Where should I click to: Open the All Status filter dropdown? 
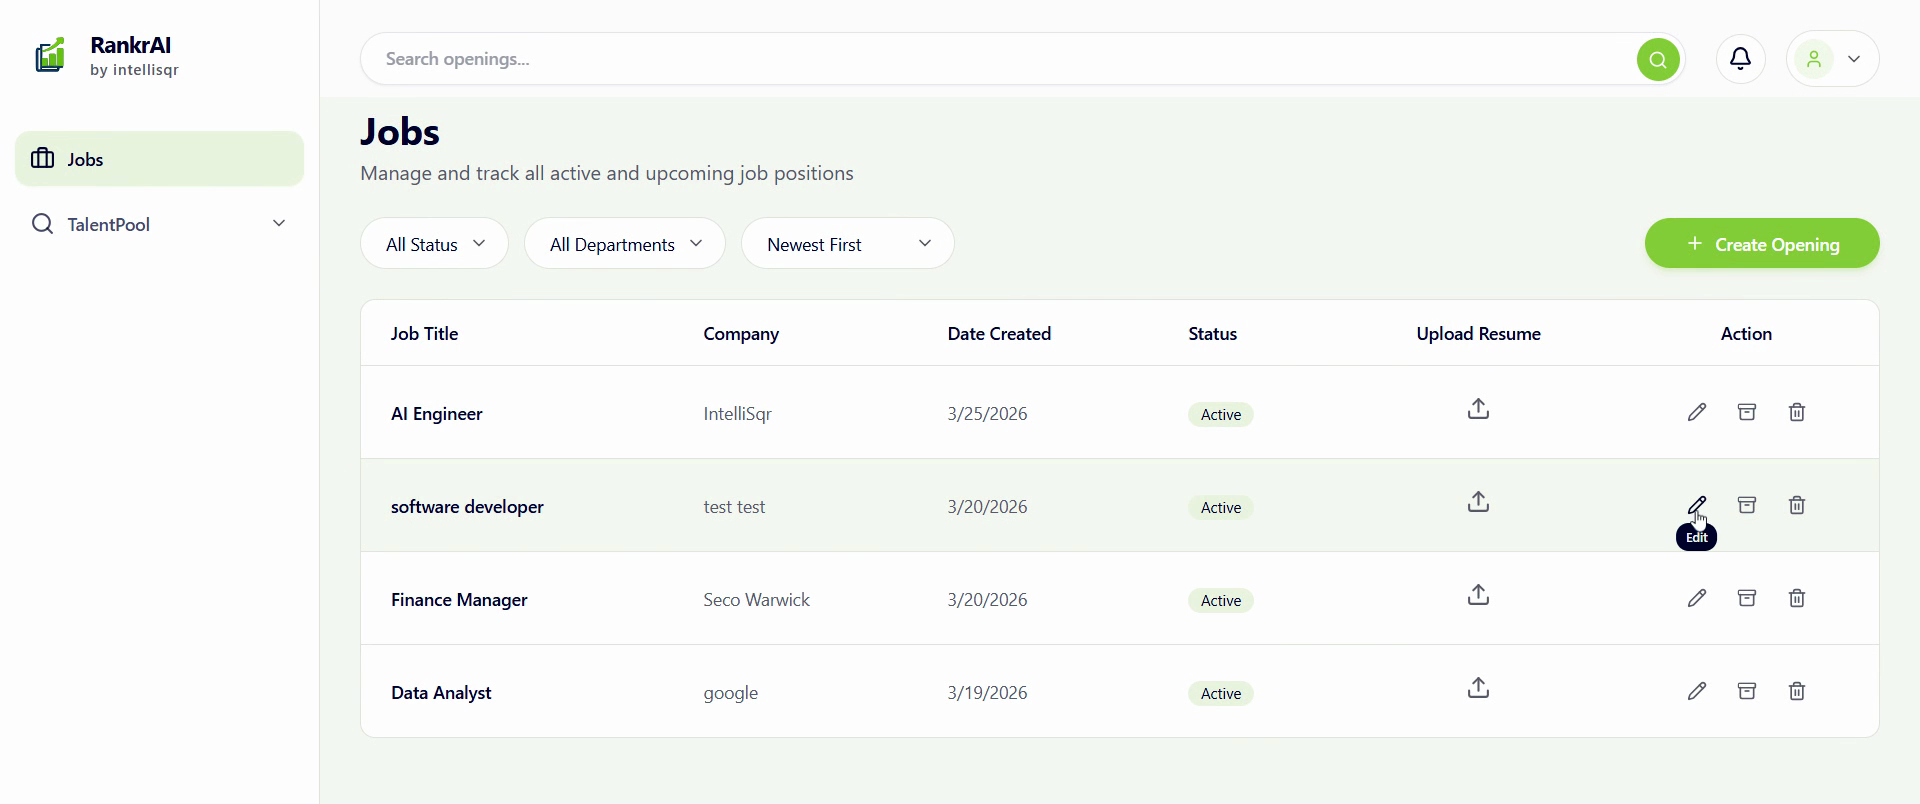(434, 244)
